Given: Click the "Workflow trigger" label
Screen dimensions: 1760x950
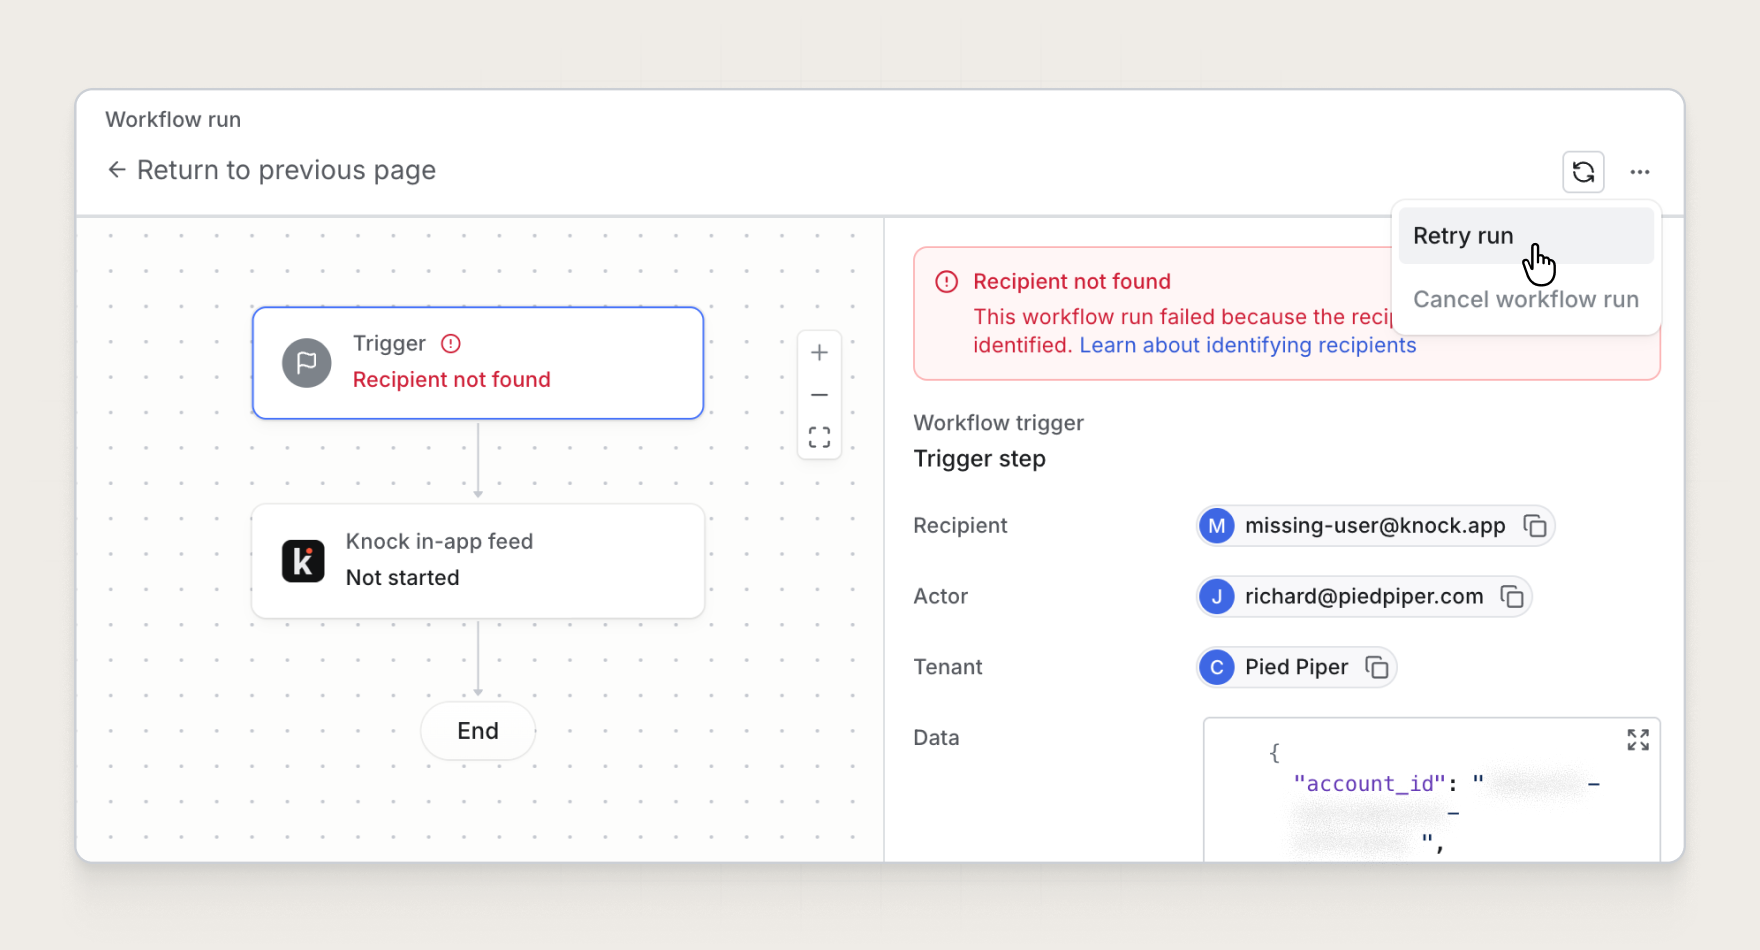Looking at the screenshot, I should coord(998,423).
